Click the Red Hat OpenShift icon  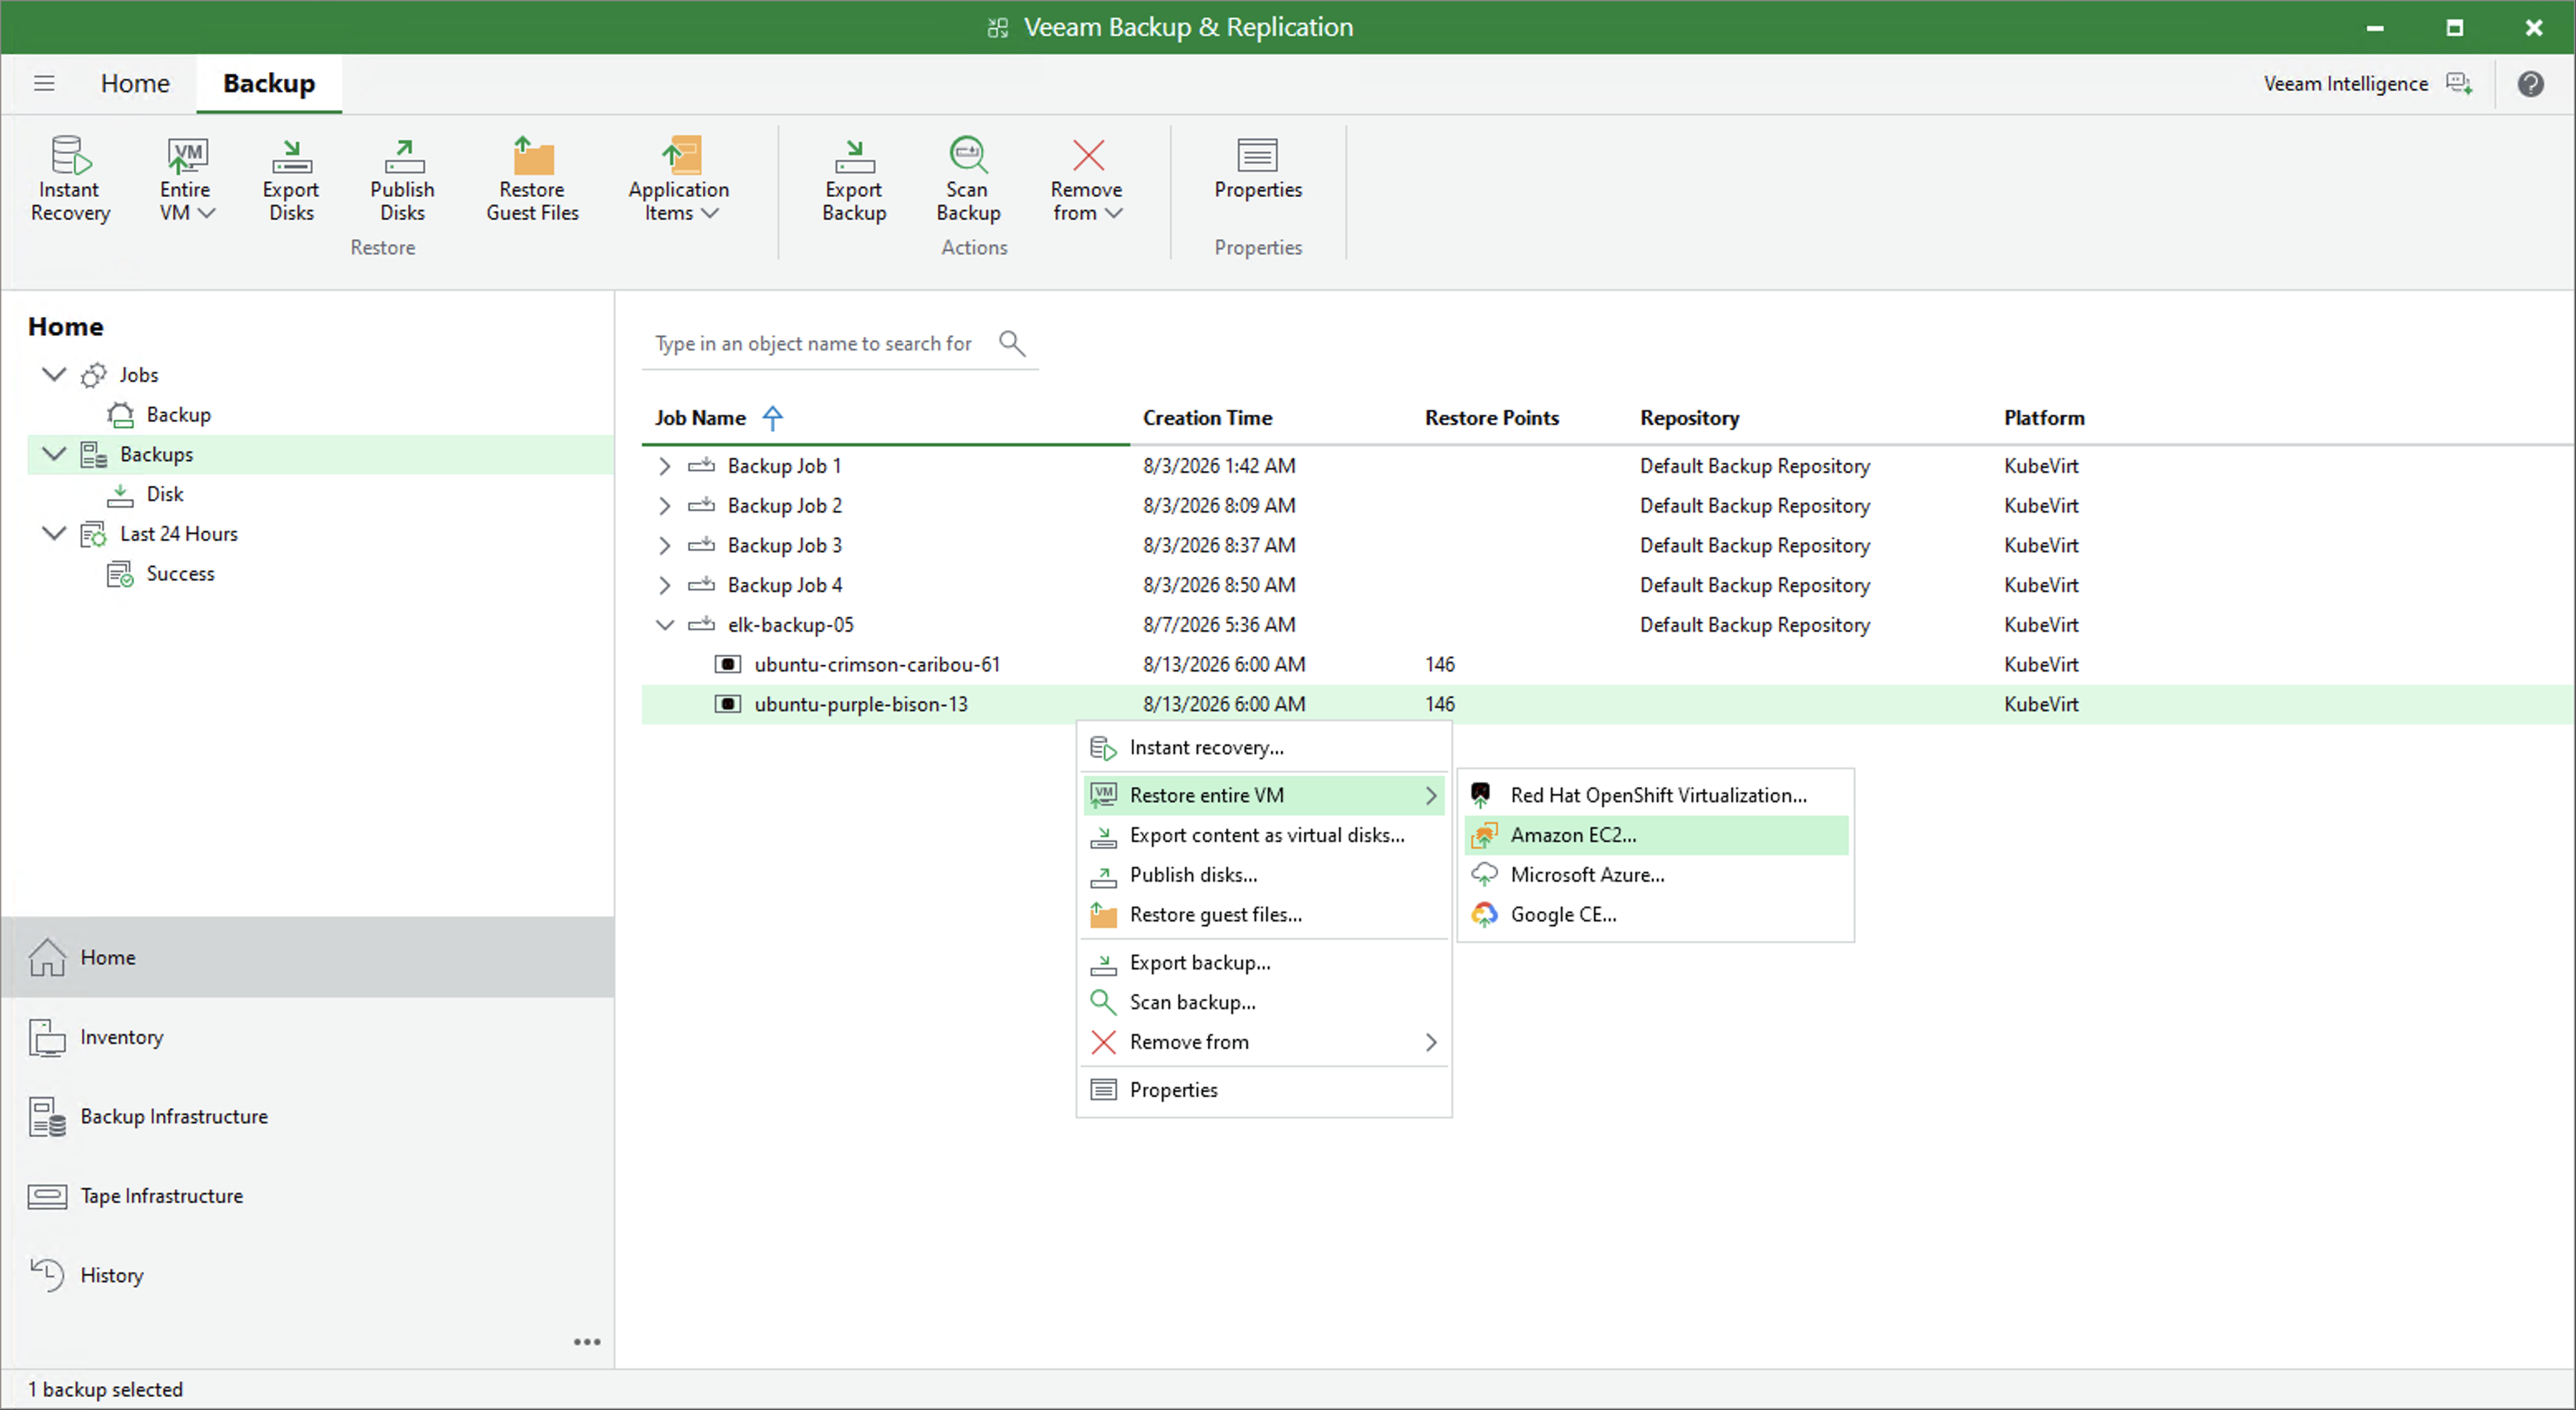point(1481,795)
